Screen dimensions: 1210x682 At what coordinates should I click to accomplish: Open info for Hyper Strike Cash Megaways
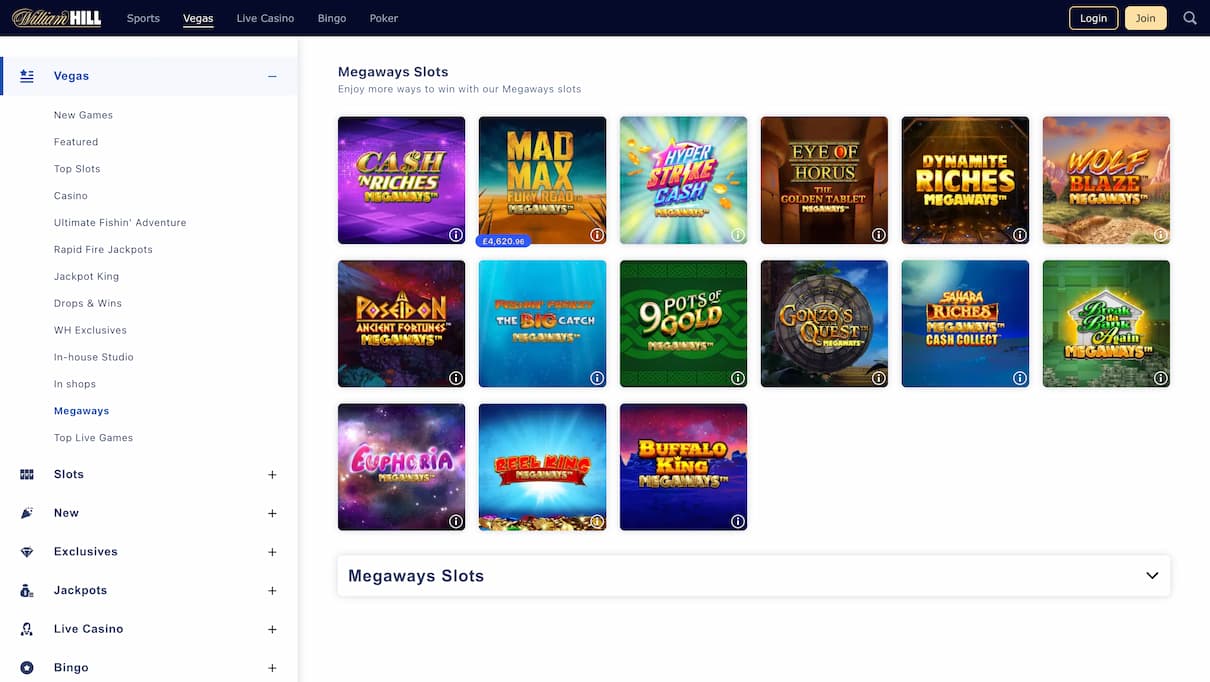pyautogui.click(x=738, y=235)
